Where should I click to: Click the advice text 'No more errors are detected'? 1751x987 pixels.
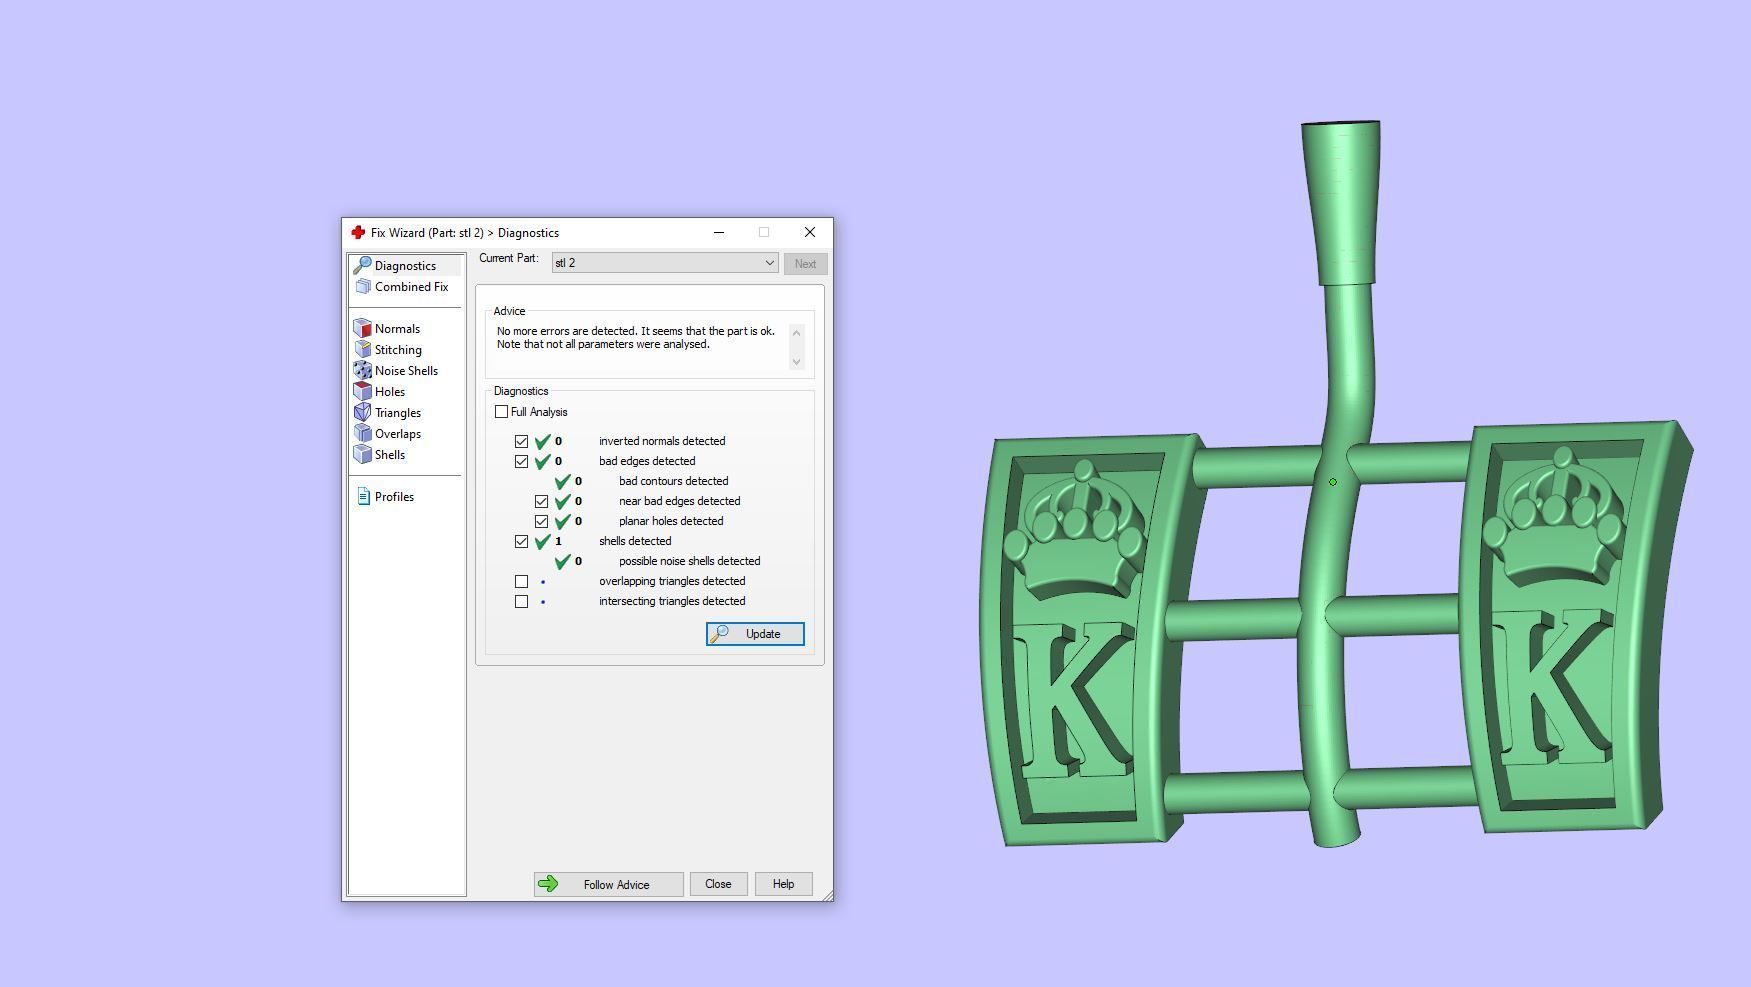(566, 331)
